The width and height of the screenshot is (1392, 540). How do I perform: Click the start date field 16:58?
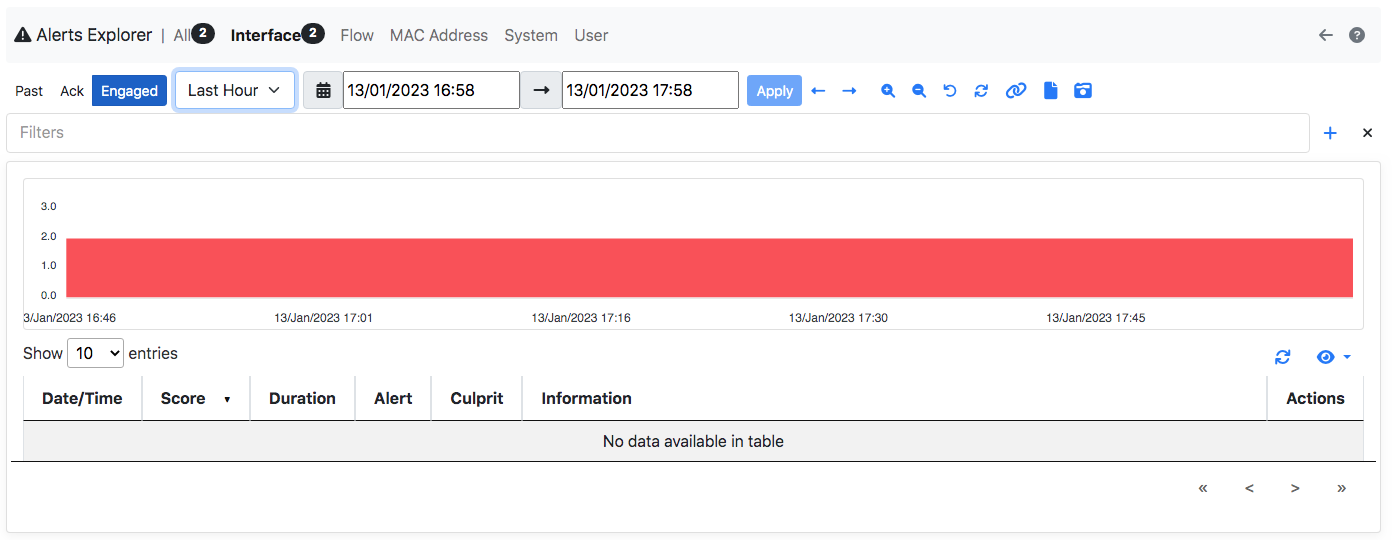[x=431, y=90]
